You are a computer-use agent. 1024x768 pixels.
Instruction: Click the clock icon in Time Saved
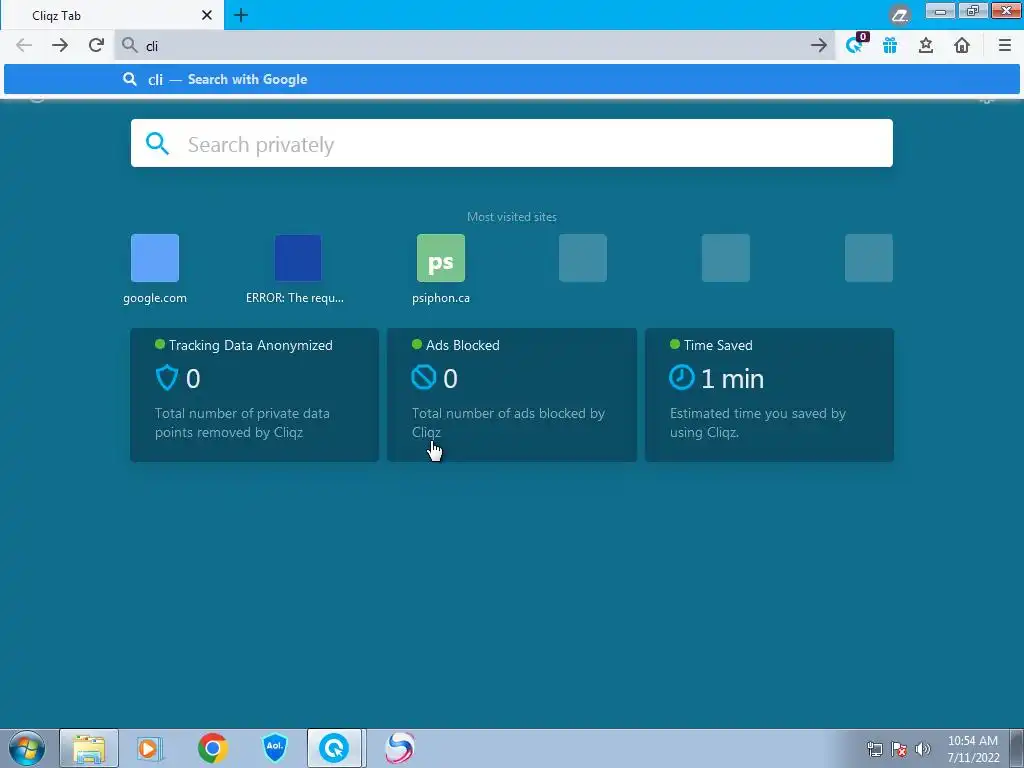point(682,377)
